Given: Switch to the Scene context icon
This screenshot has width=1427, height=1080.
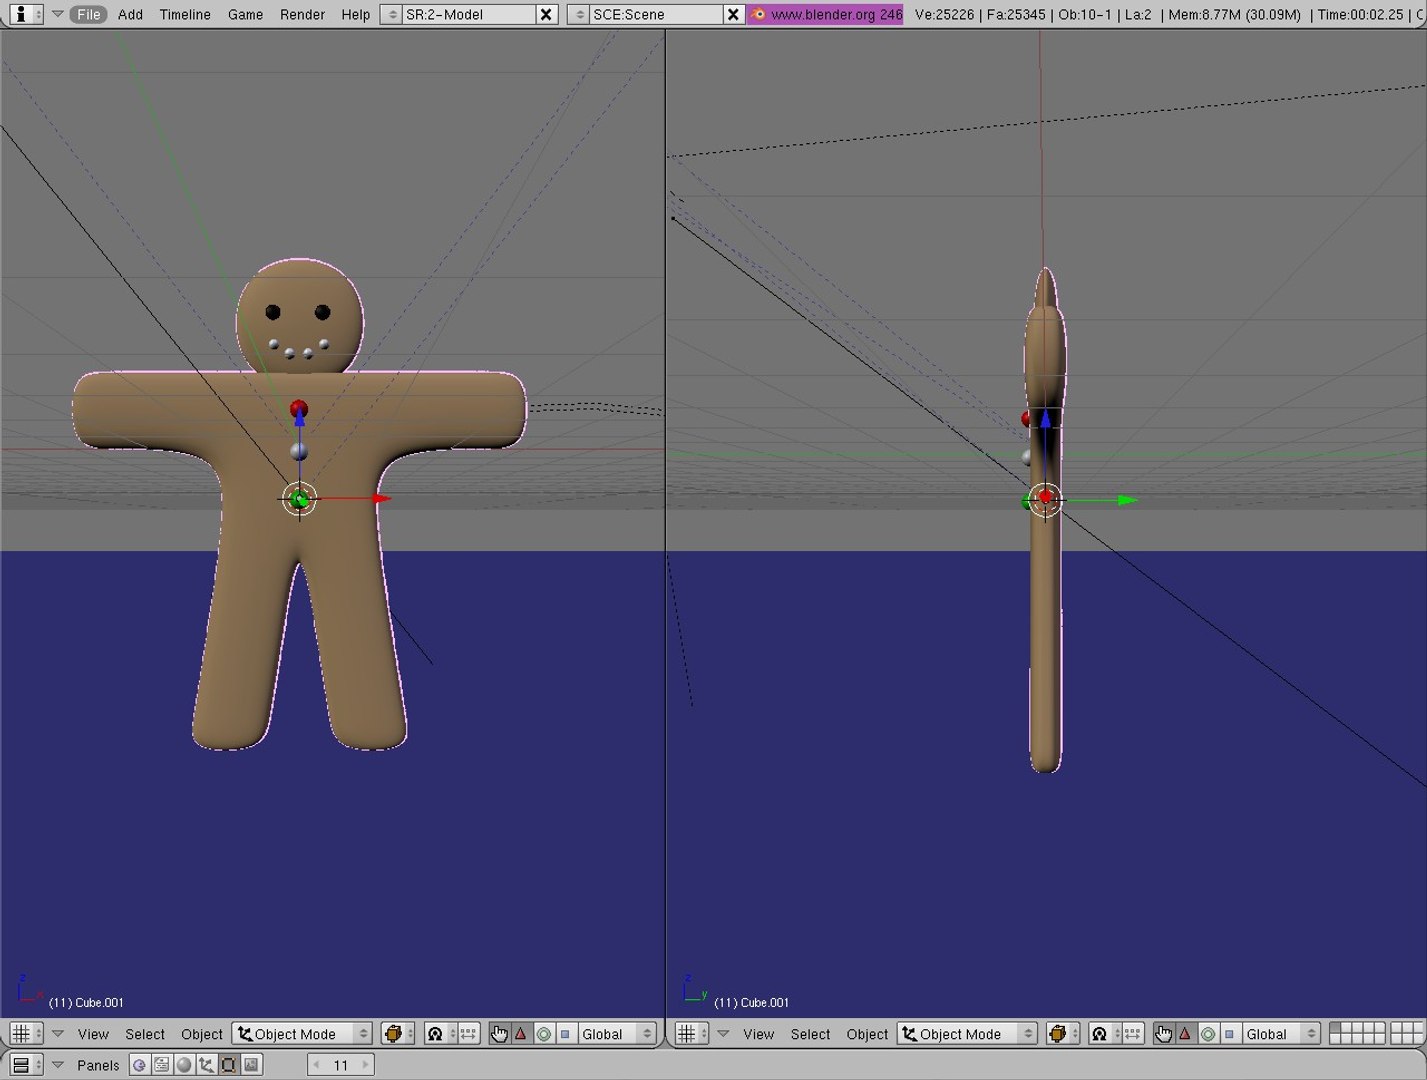Looking at the screenshot, I should click(251, 1065).
